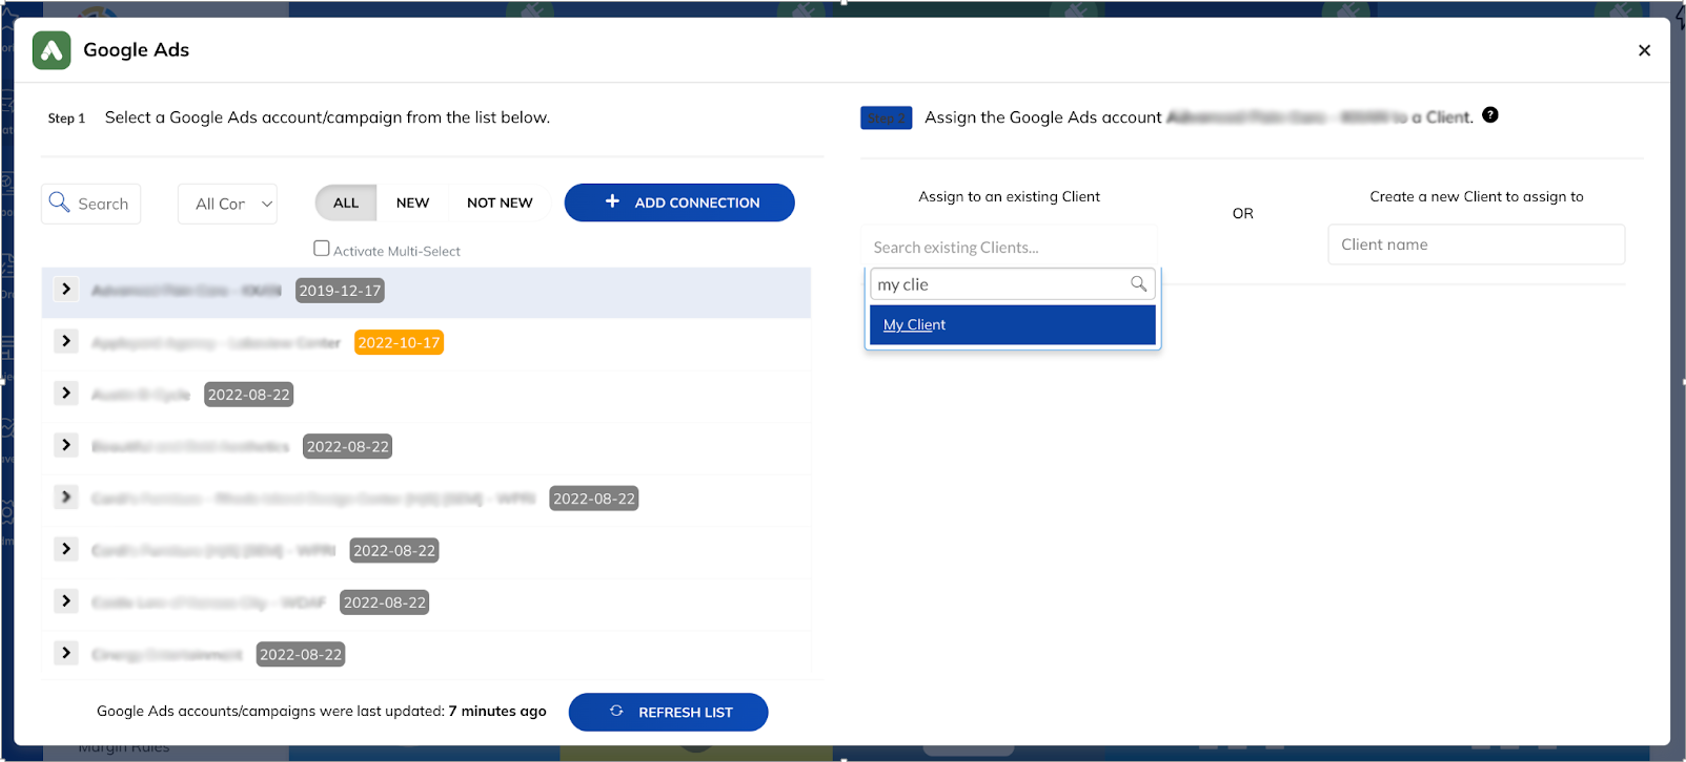
Task: Close the Google Ads dialog
Action: pyautogui.click(x=1644, y=50)
